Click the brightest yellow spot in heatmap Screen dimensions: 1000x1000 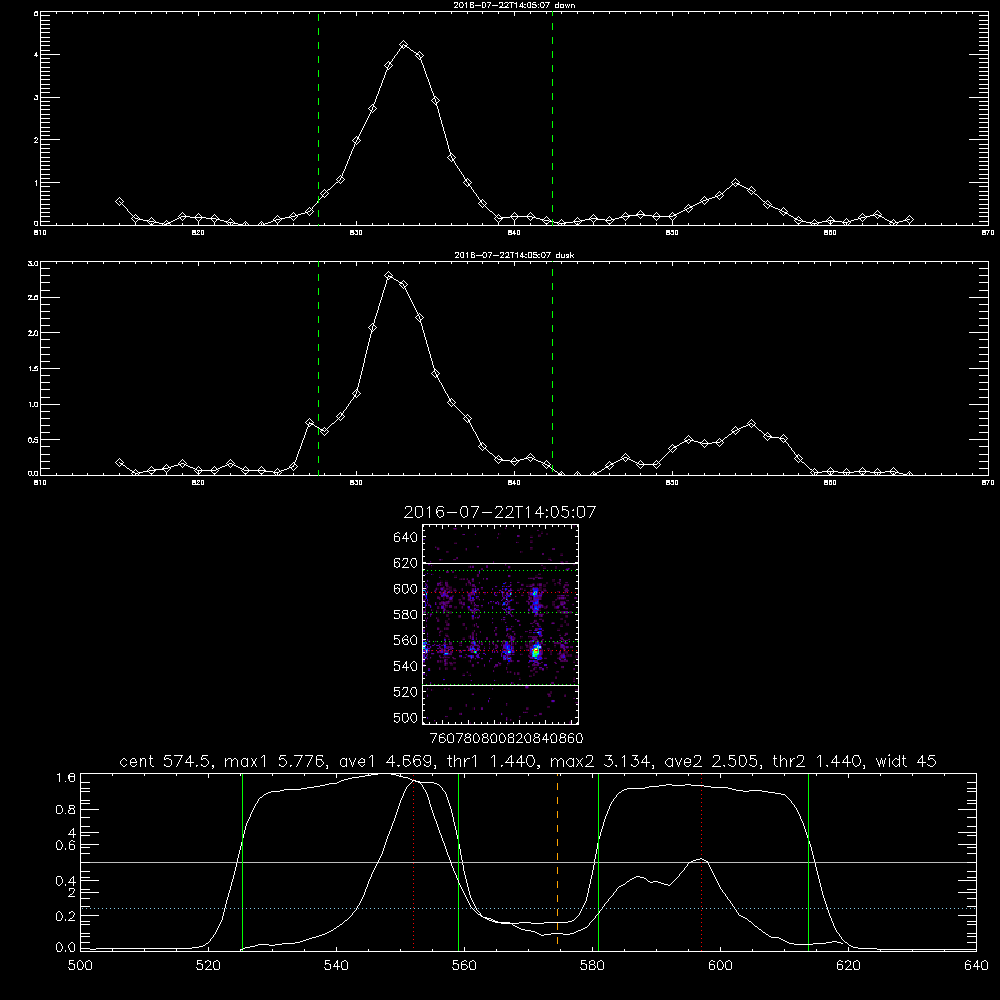coord(536,652)
